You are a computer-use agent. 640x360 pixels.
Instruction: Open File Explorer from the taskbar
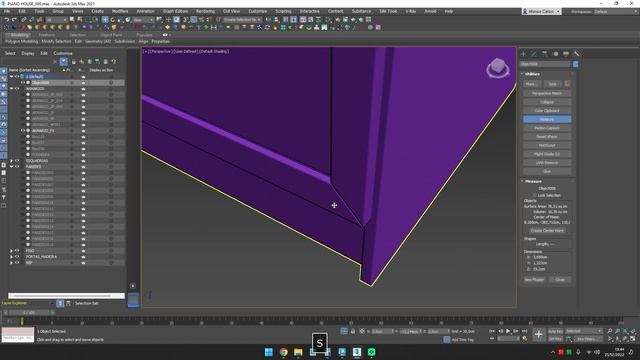pos(298,352)
